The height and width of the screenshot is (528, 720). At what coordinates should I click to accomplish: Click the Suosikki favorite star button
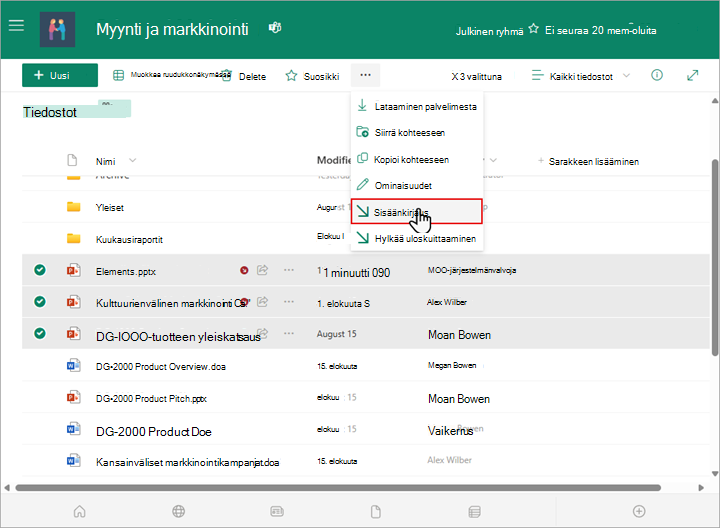click(313, 76)
